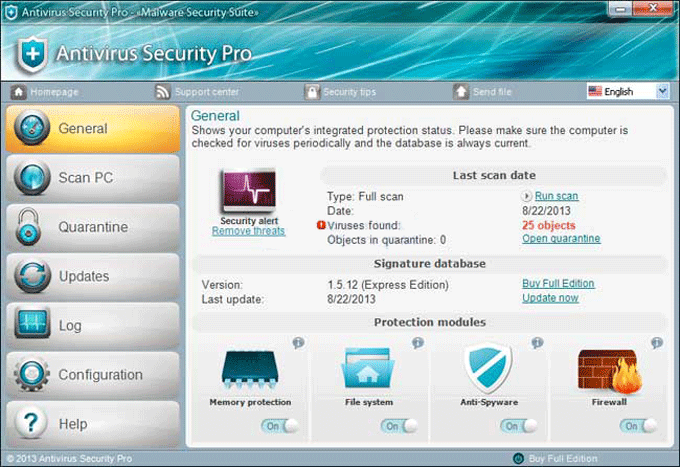Open the Scan PC section
This screenshot has width=680, height=467.
[92, 178]
